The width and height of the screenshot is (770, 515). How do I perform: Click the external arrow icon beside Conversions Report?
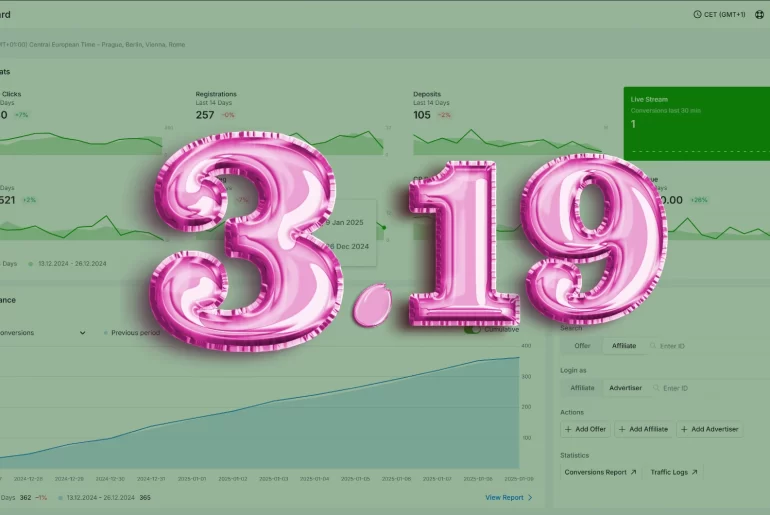pos(633,472)
